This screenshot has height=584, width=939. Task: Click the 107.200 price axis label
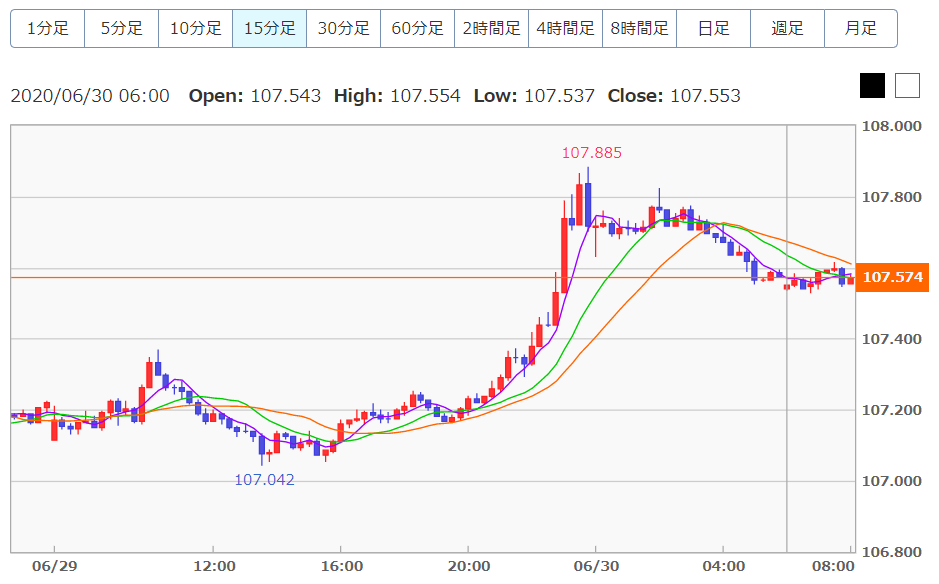[892, 410]
